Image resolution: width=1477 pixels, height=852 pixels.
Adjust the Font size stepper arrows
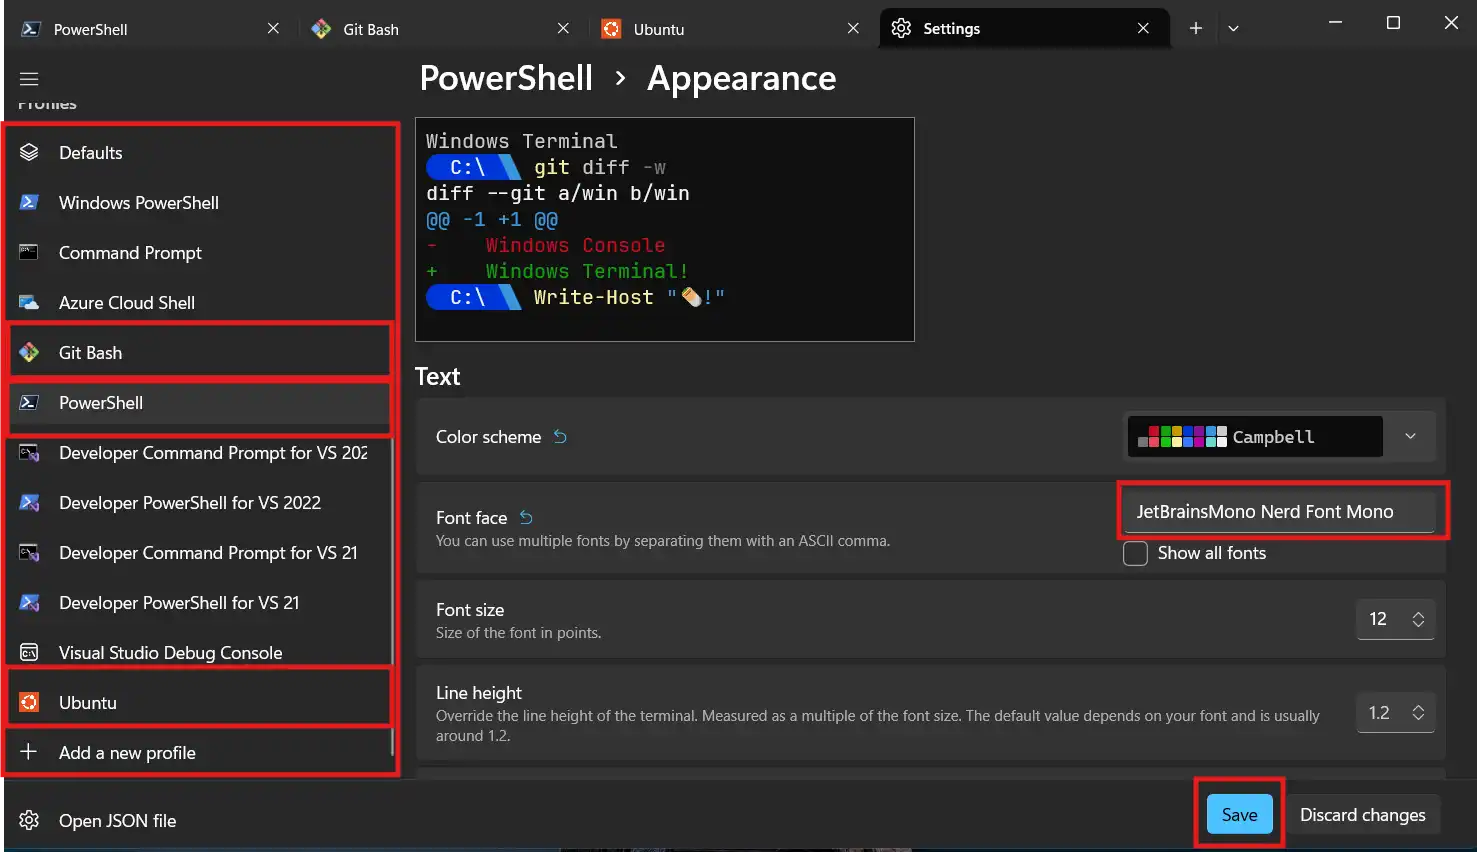click(1418, 619)
